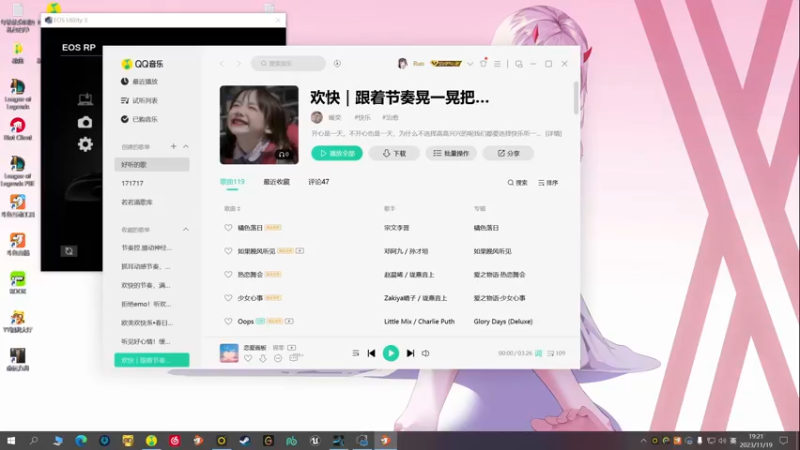Skip to the previous track
Viewport: 800px width, 450px height.
pos(371,353)
